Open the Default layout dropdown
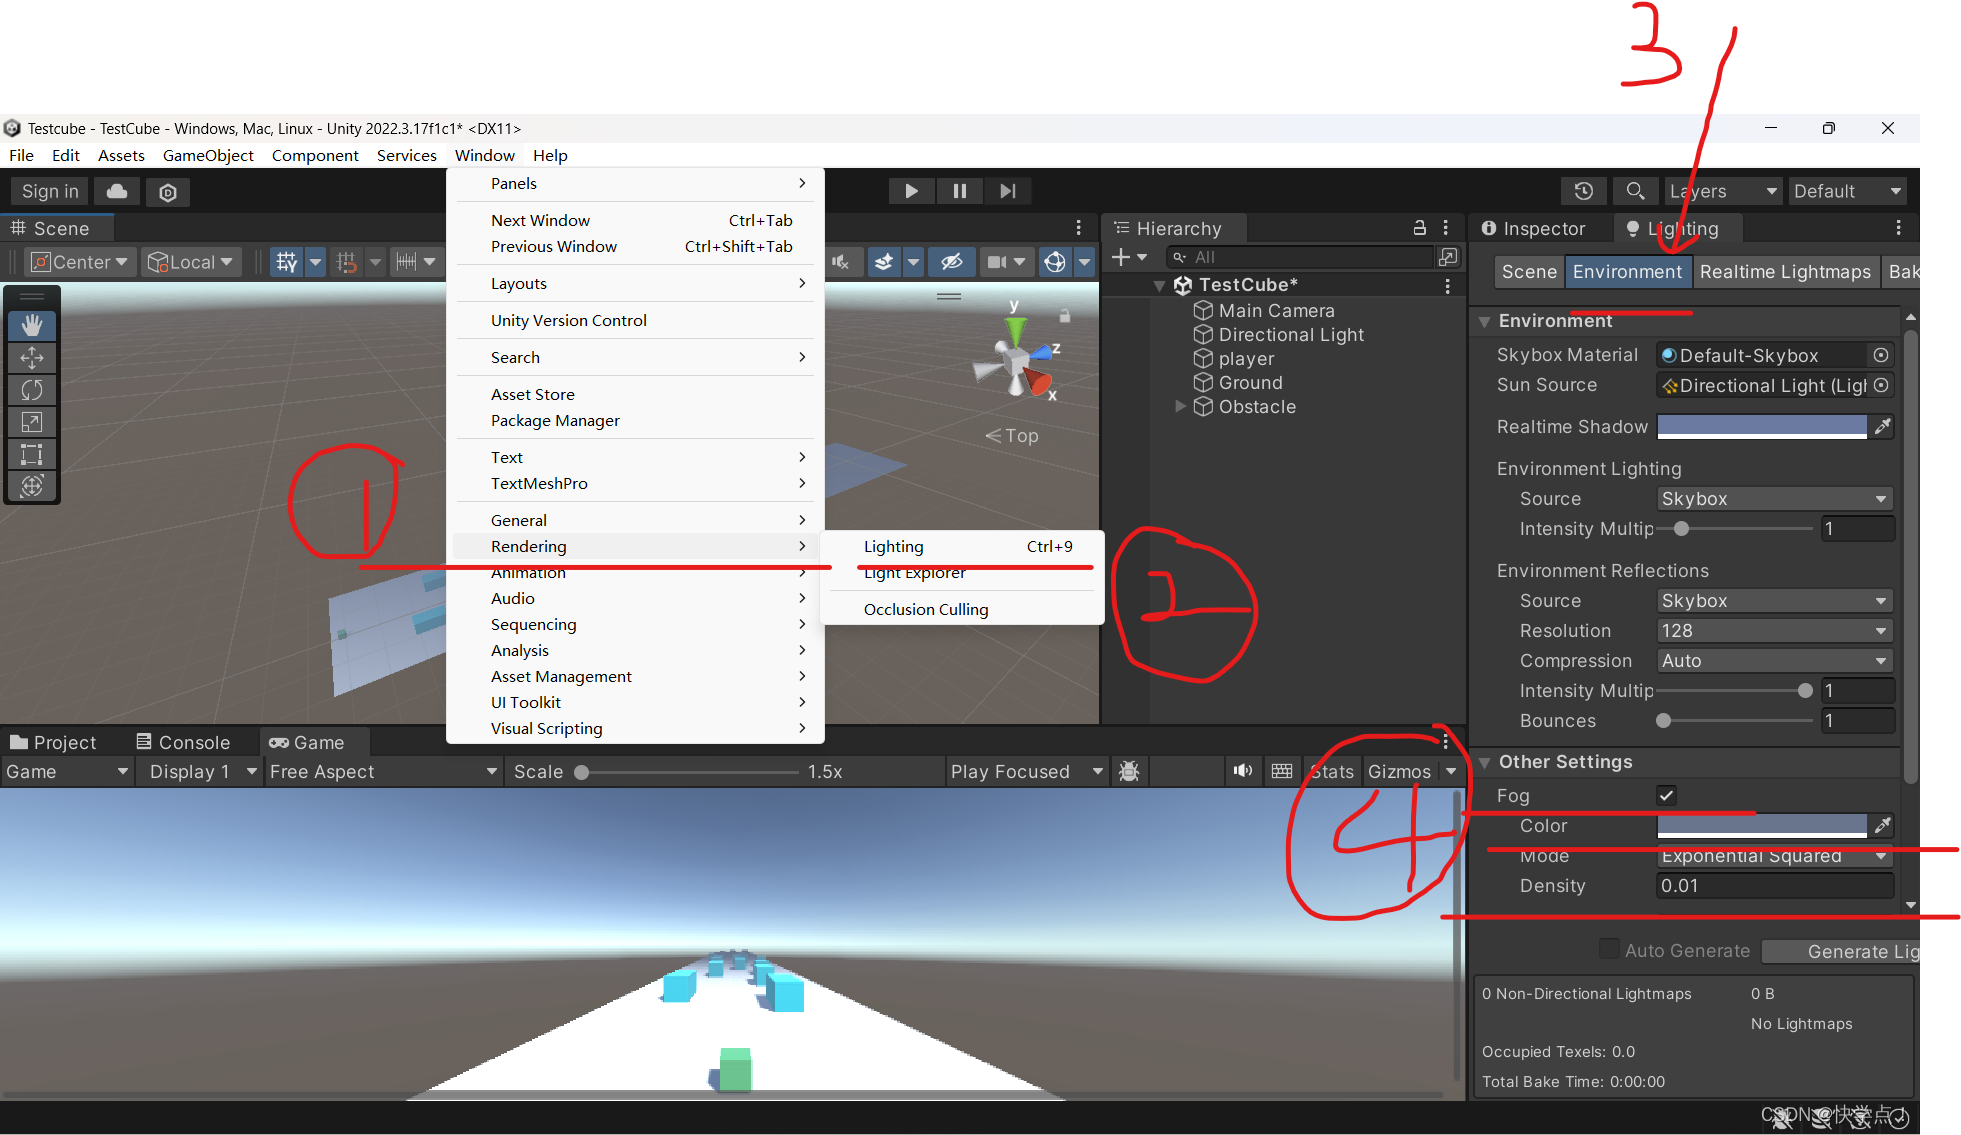Viewport: 1961px width, 1135px height. point(1847,191)
